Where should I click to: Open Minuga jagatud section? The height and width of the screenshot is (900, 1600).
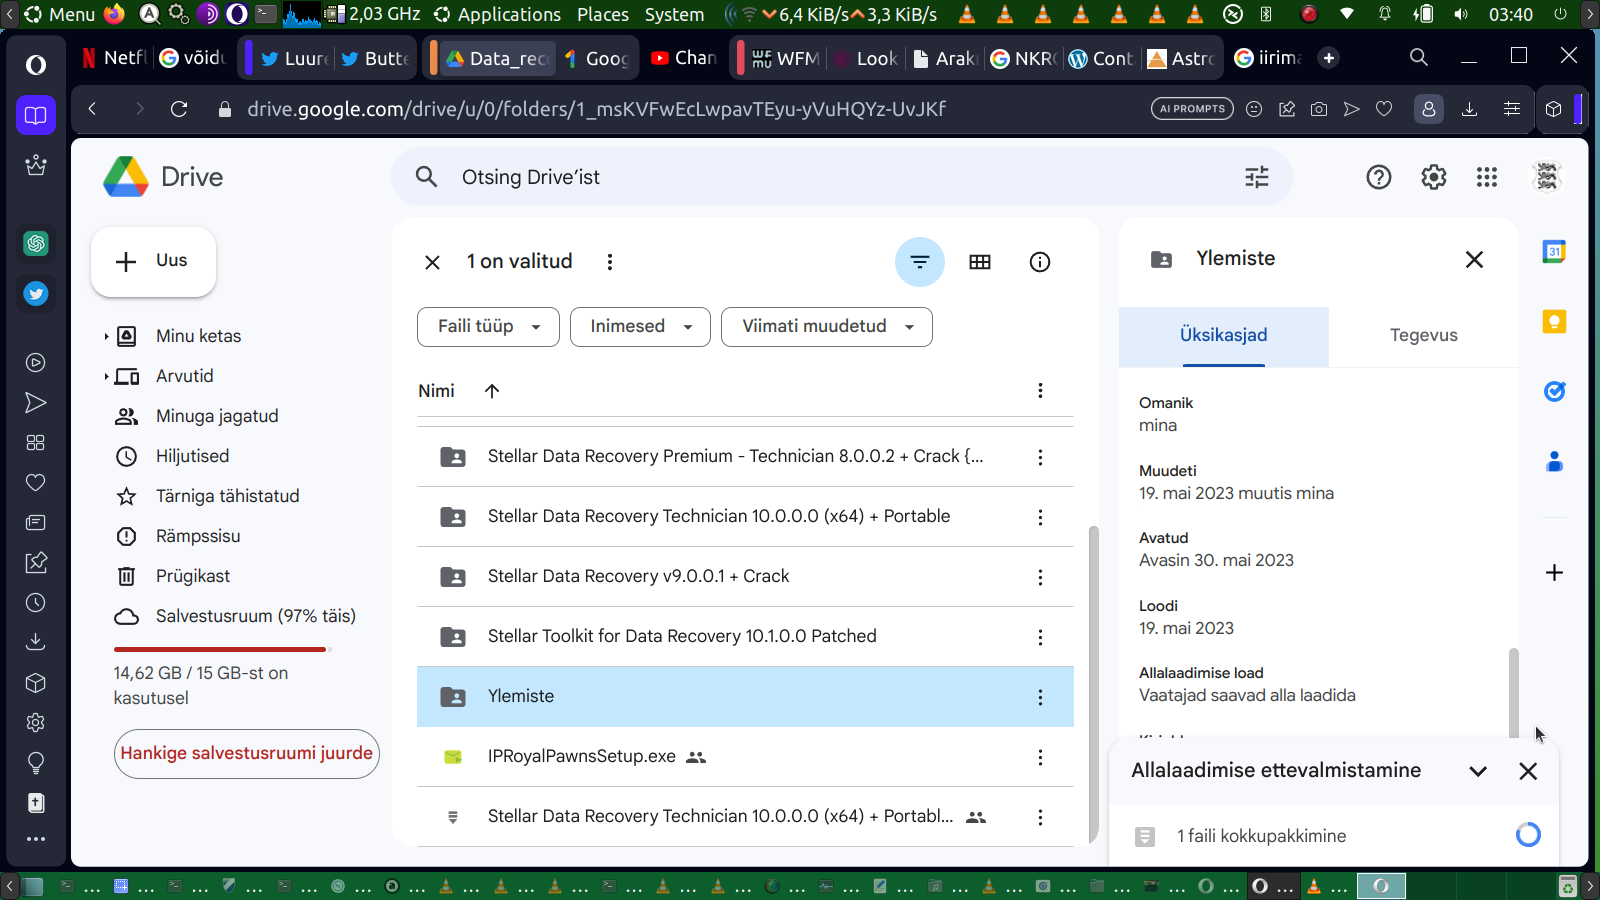click(217, 417)
